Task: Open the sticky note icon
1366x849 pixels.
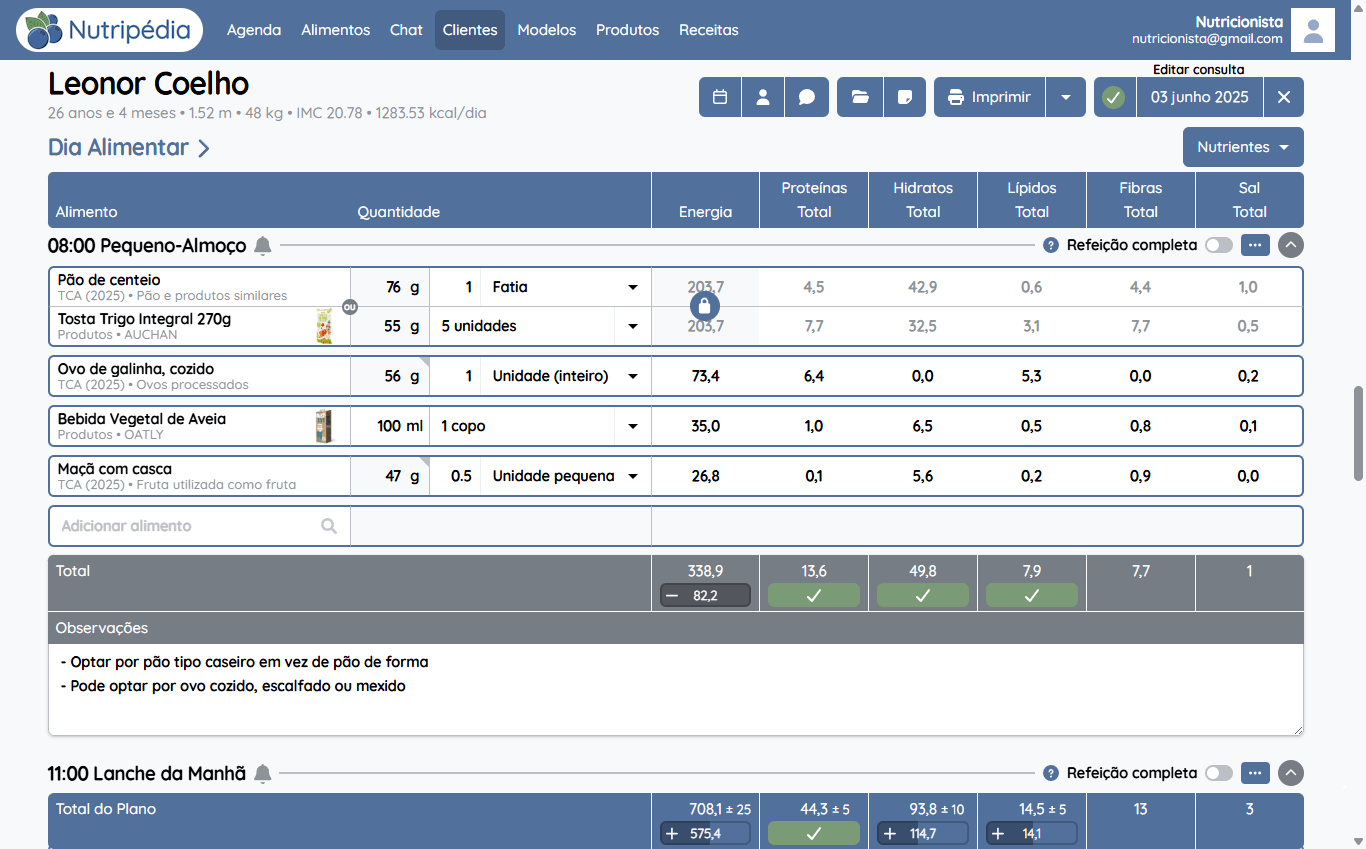Action: (904, 97)
